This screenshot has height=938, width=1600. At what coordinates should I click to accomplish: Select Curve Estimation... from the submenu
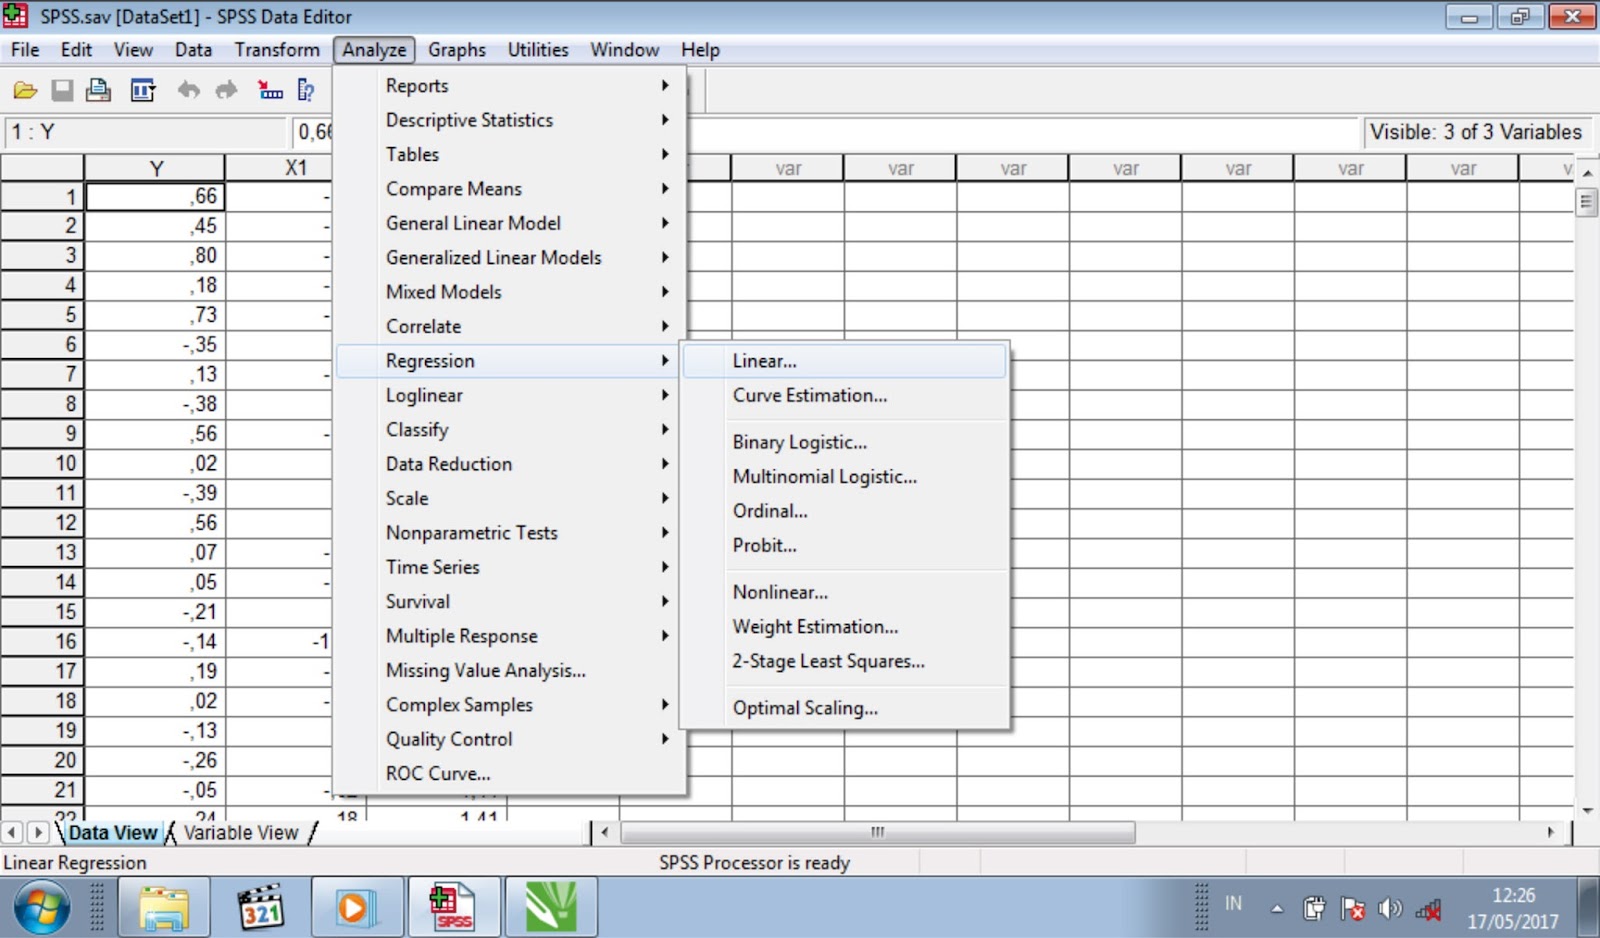point(844,395)
